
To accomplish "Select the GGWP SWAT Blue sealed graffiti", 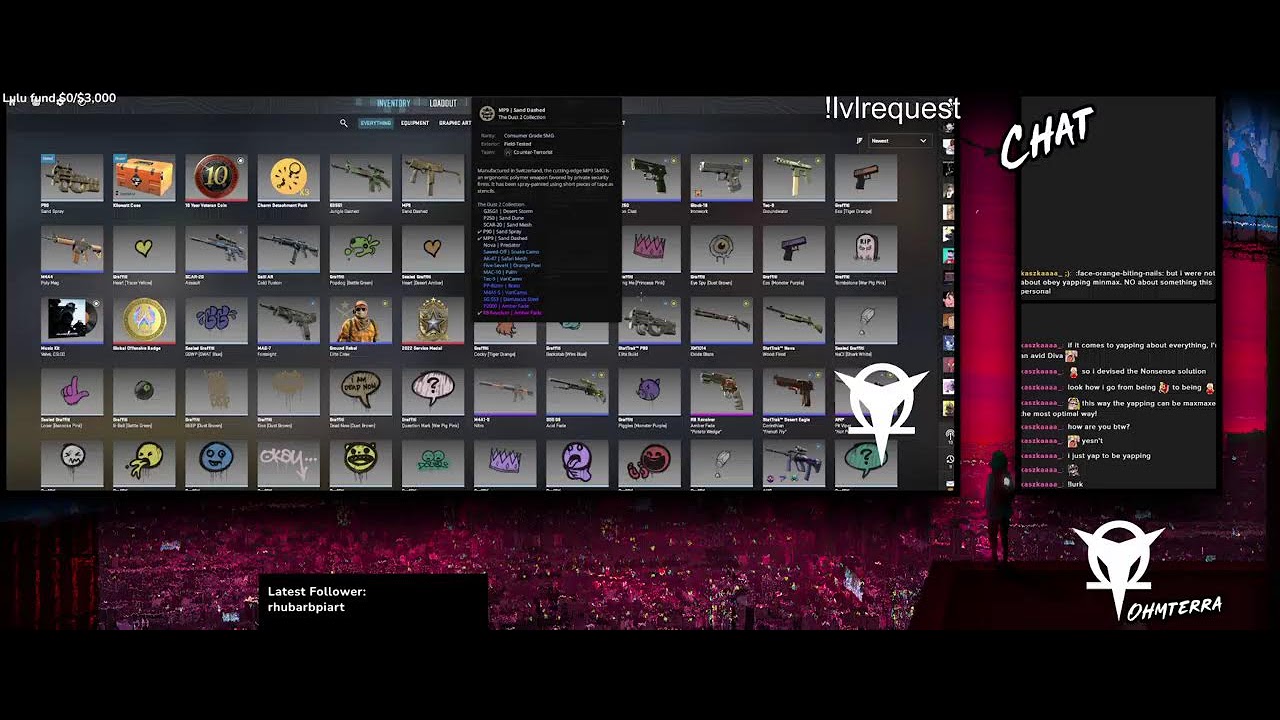I will pos(216,320).
